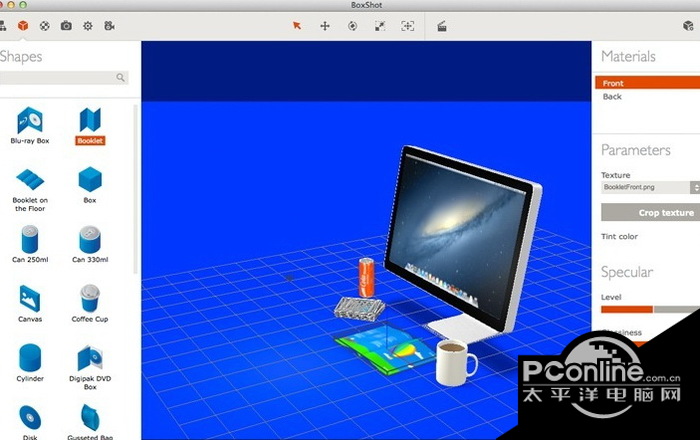This screenshot has width=700, height=440.
Task: Click the "Level" label
Action: click(611, 297)
